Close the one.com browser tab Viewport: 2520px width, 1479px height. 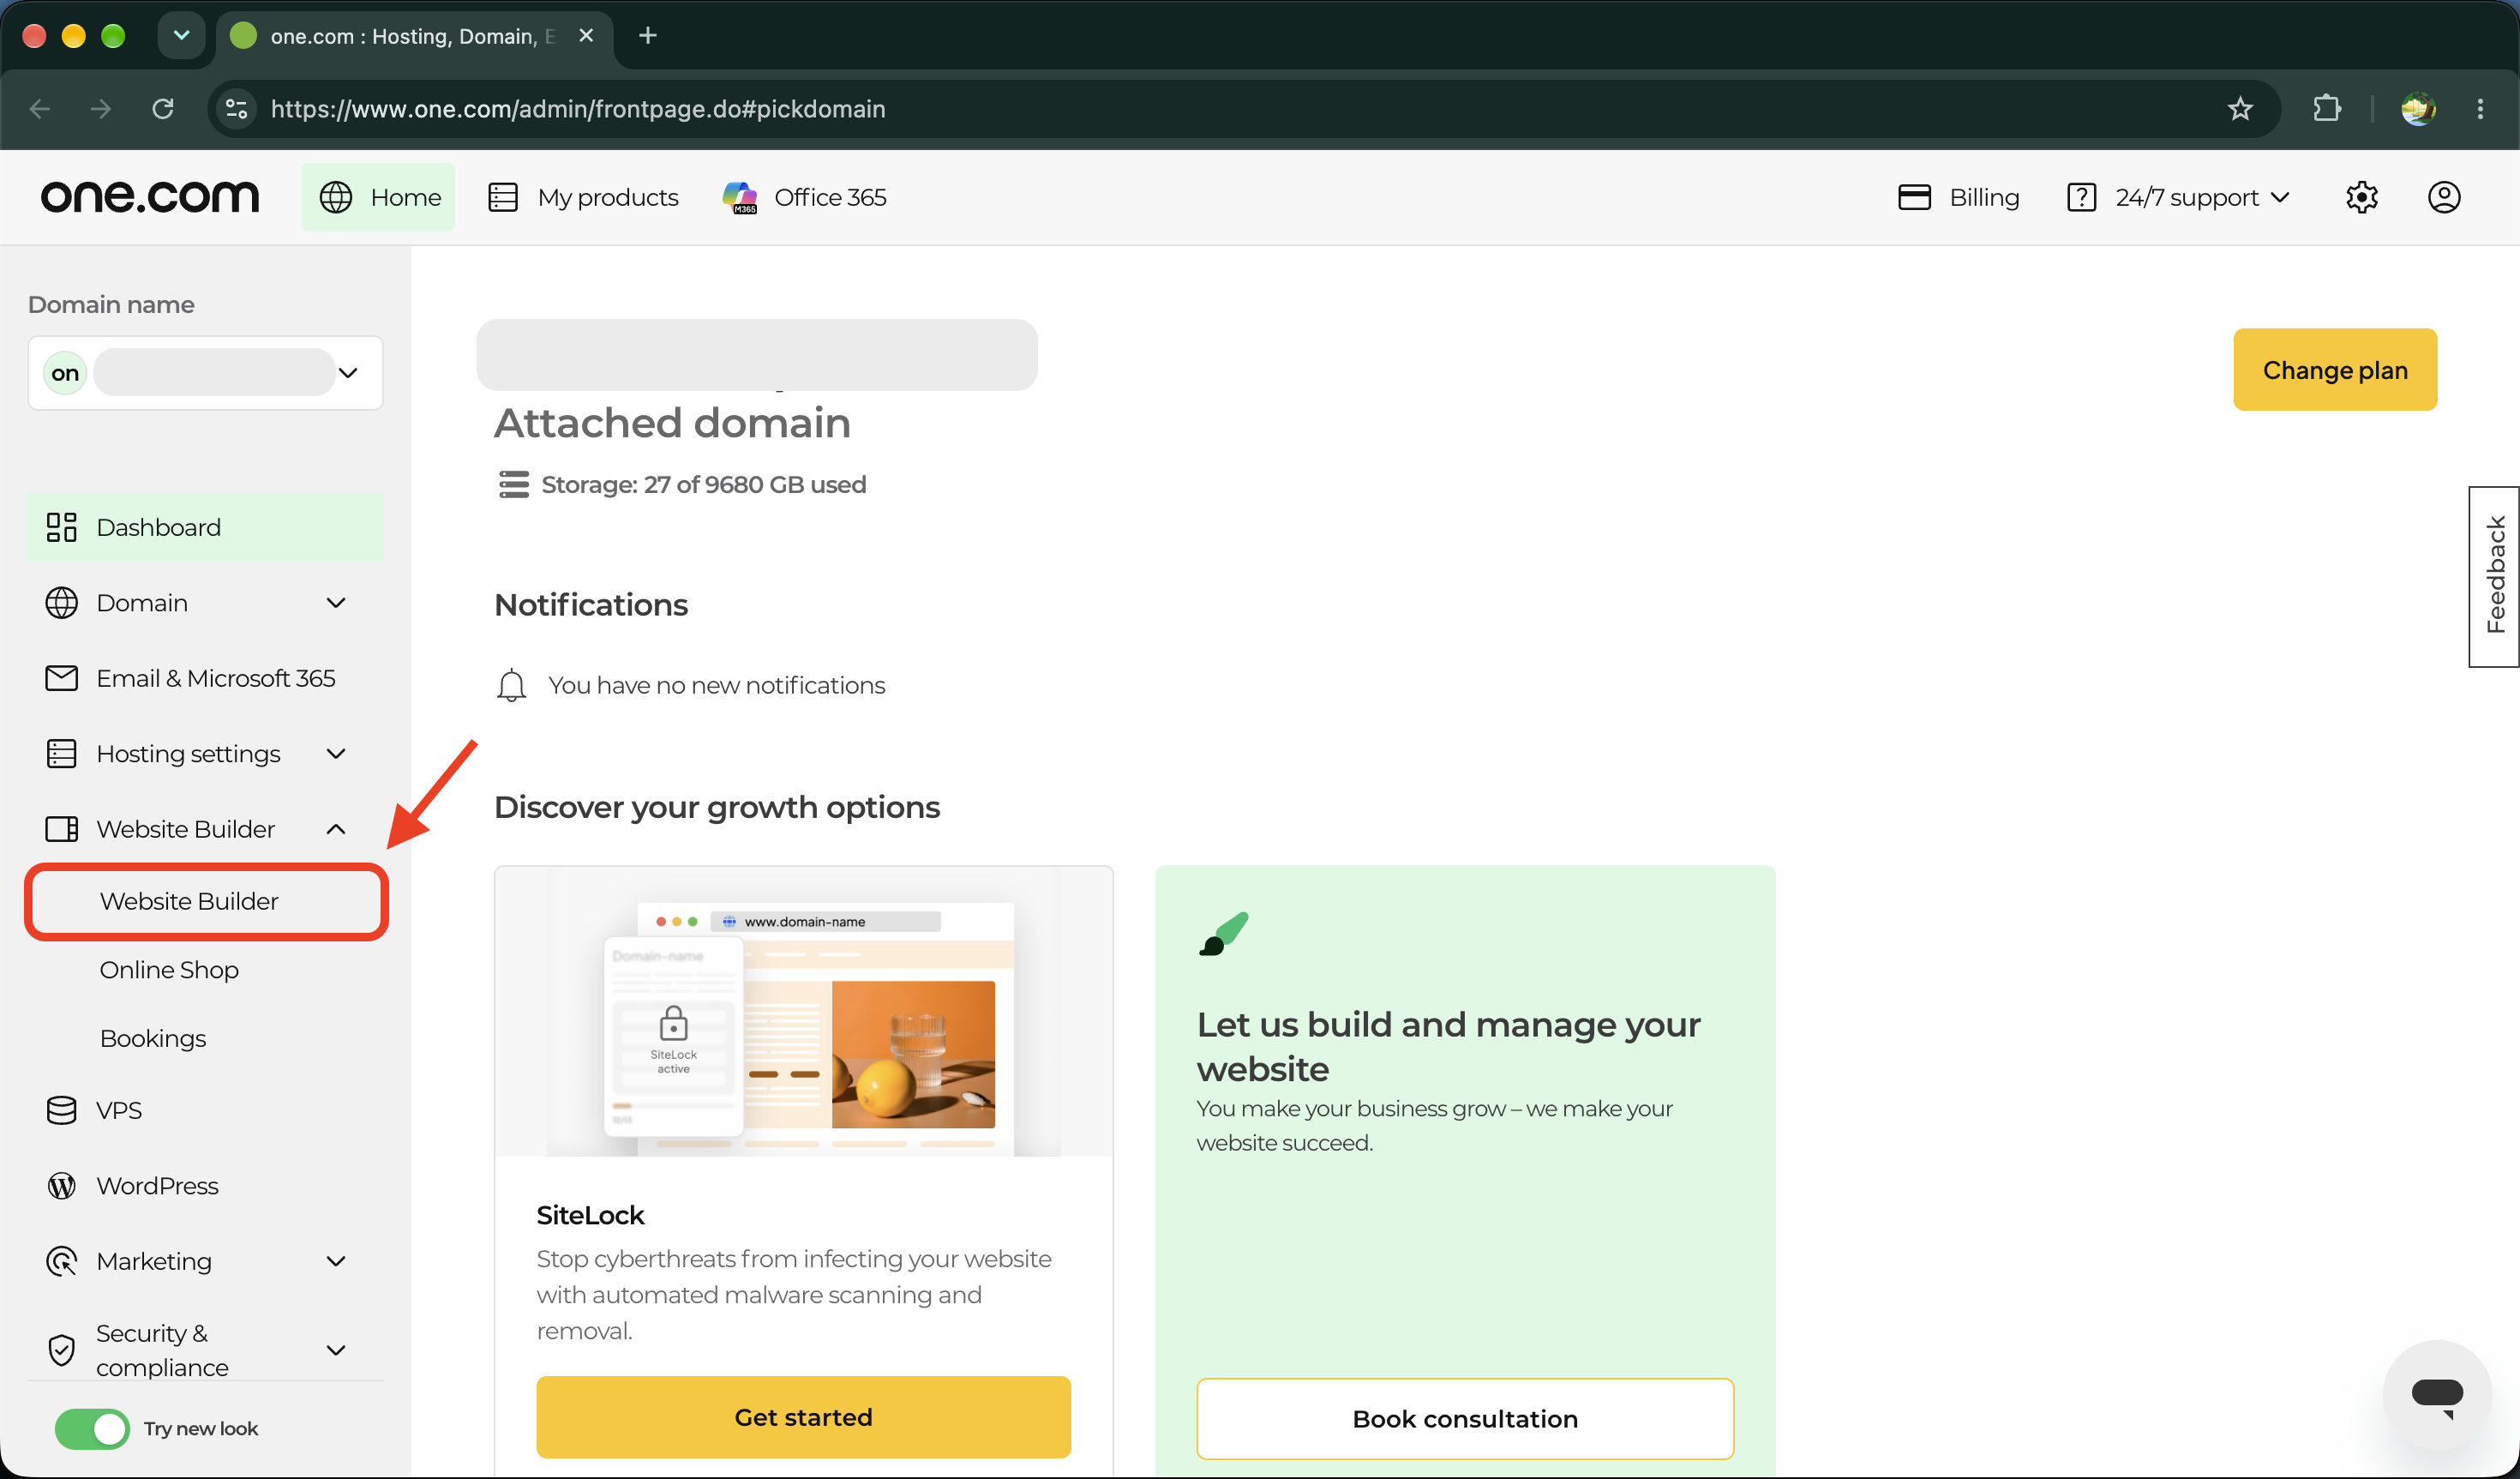tap(586, 36)
